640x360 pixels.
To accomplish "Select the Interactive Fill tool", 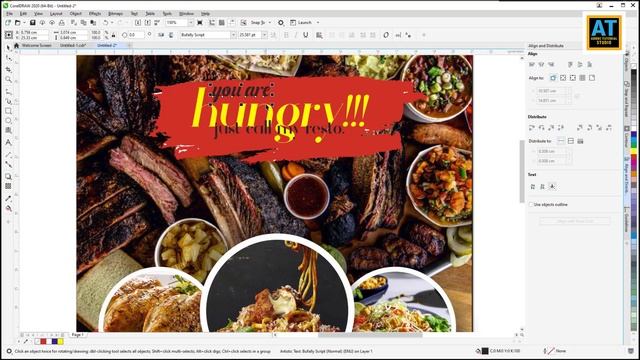I will (9, 209).
